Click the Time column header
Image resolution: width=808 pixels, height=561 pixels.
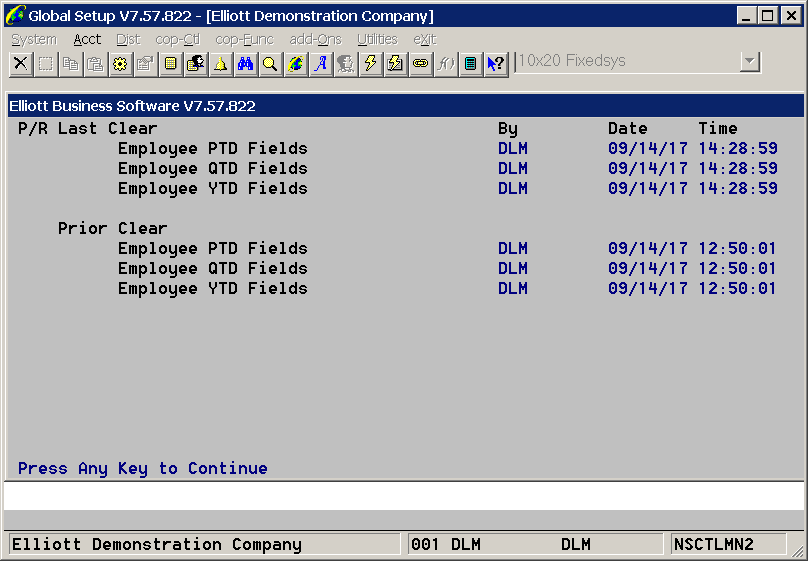coord(718,128)
